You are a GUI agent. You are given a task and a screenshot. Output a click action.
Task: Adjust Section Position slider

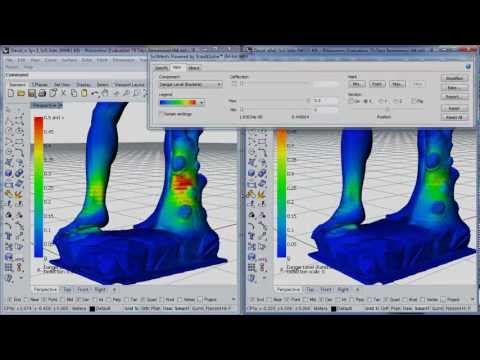pos(387,109)
